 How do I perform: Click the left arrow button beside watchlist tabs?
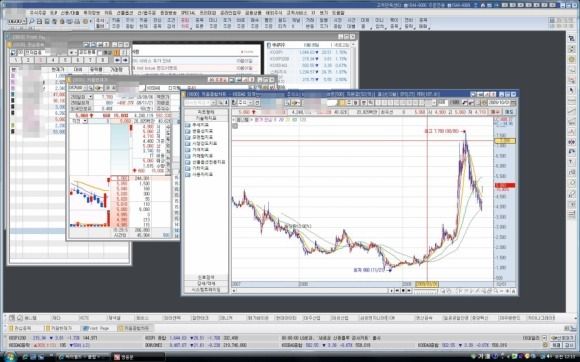click(x=117, y=60)
